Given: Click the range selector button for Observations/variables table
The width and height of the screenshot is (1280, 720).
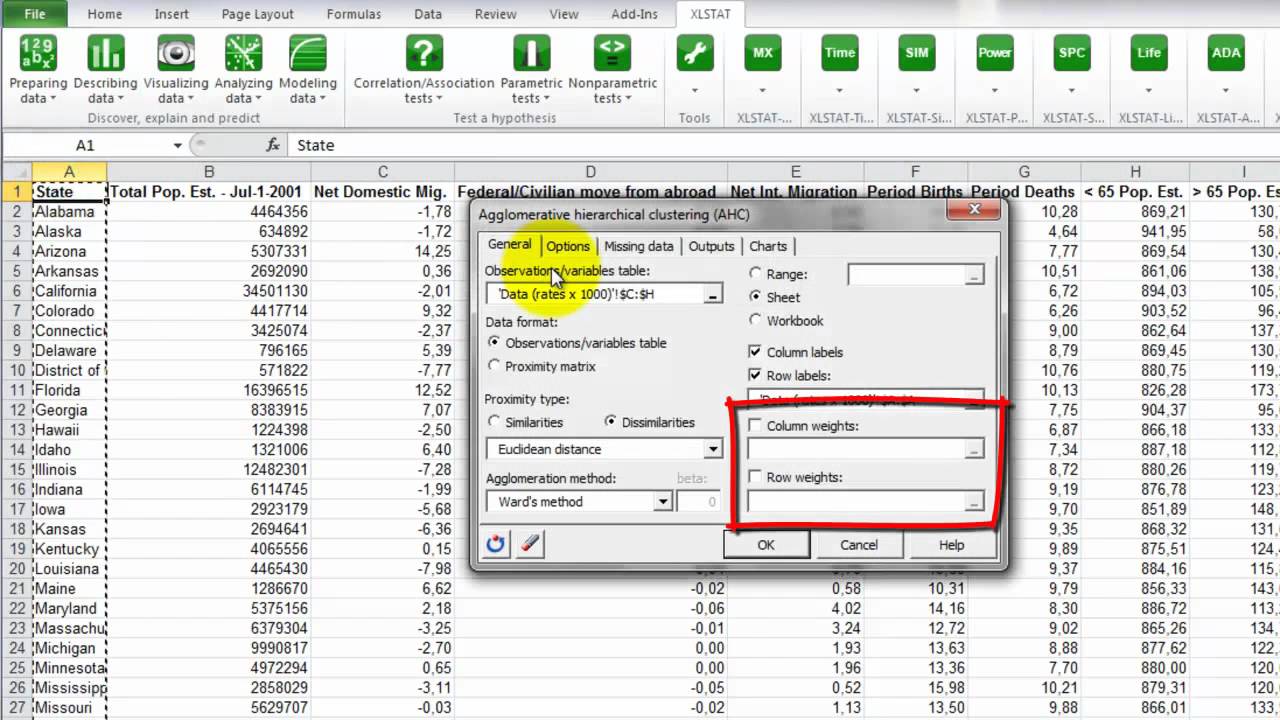Looking at the screenshot, I should (712, 294).
